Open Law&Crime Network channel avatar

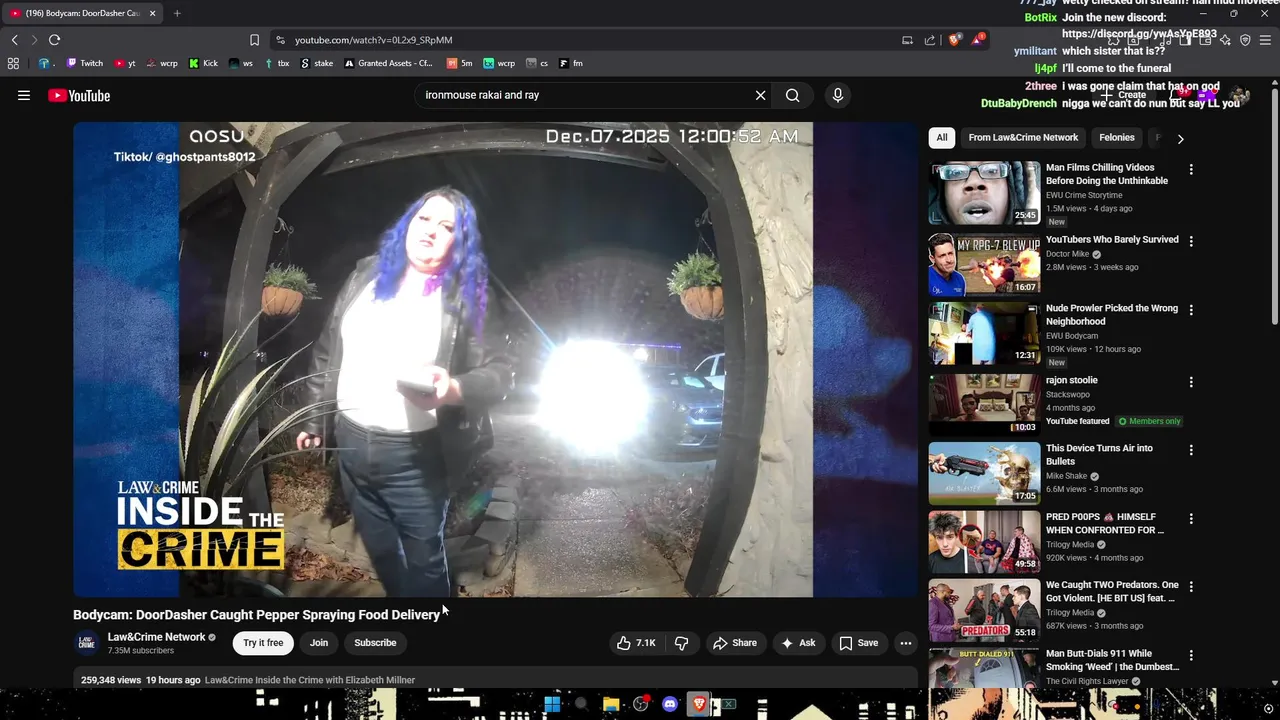(x=87, y=643)
